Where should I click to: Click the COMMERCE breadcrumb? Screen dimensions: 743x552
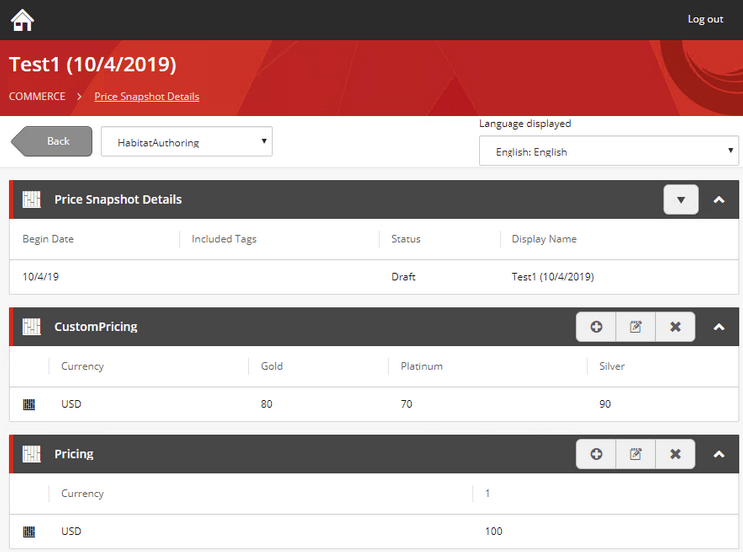pyautogui.click(x=37, y=96)
